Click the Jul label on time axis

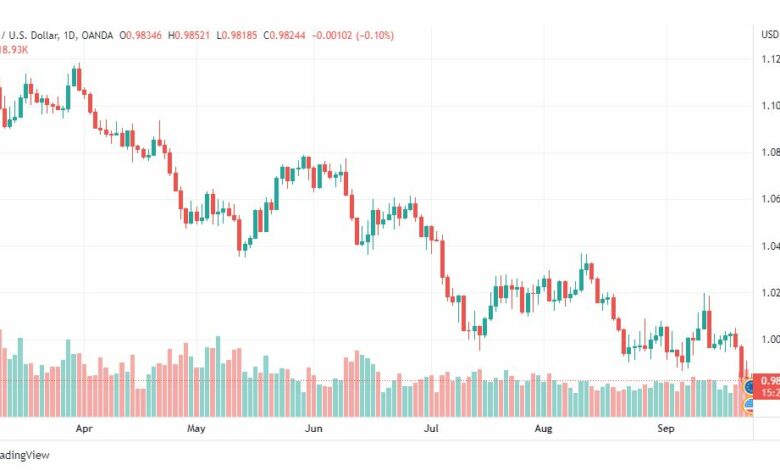click(431, 428)
